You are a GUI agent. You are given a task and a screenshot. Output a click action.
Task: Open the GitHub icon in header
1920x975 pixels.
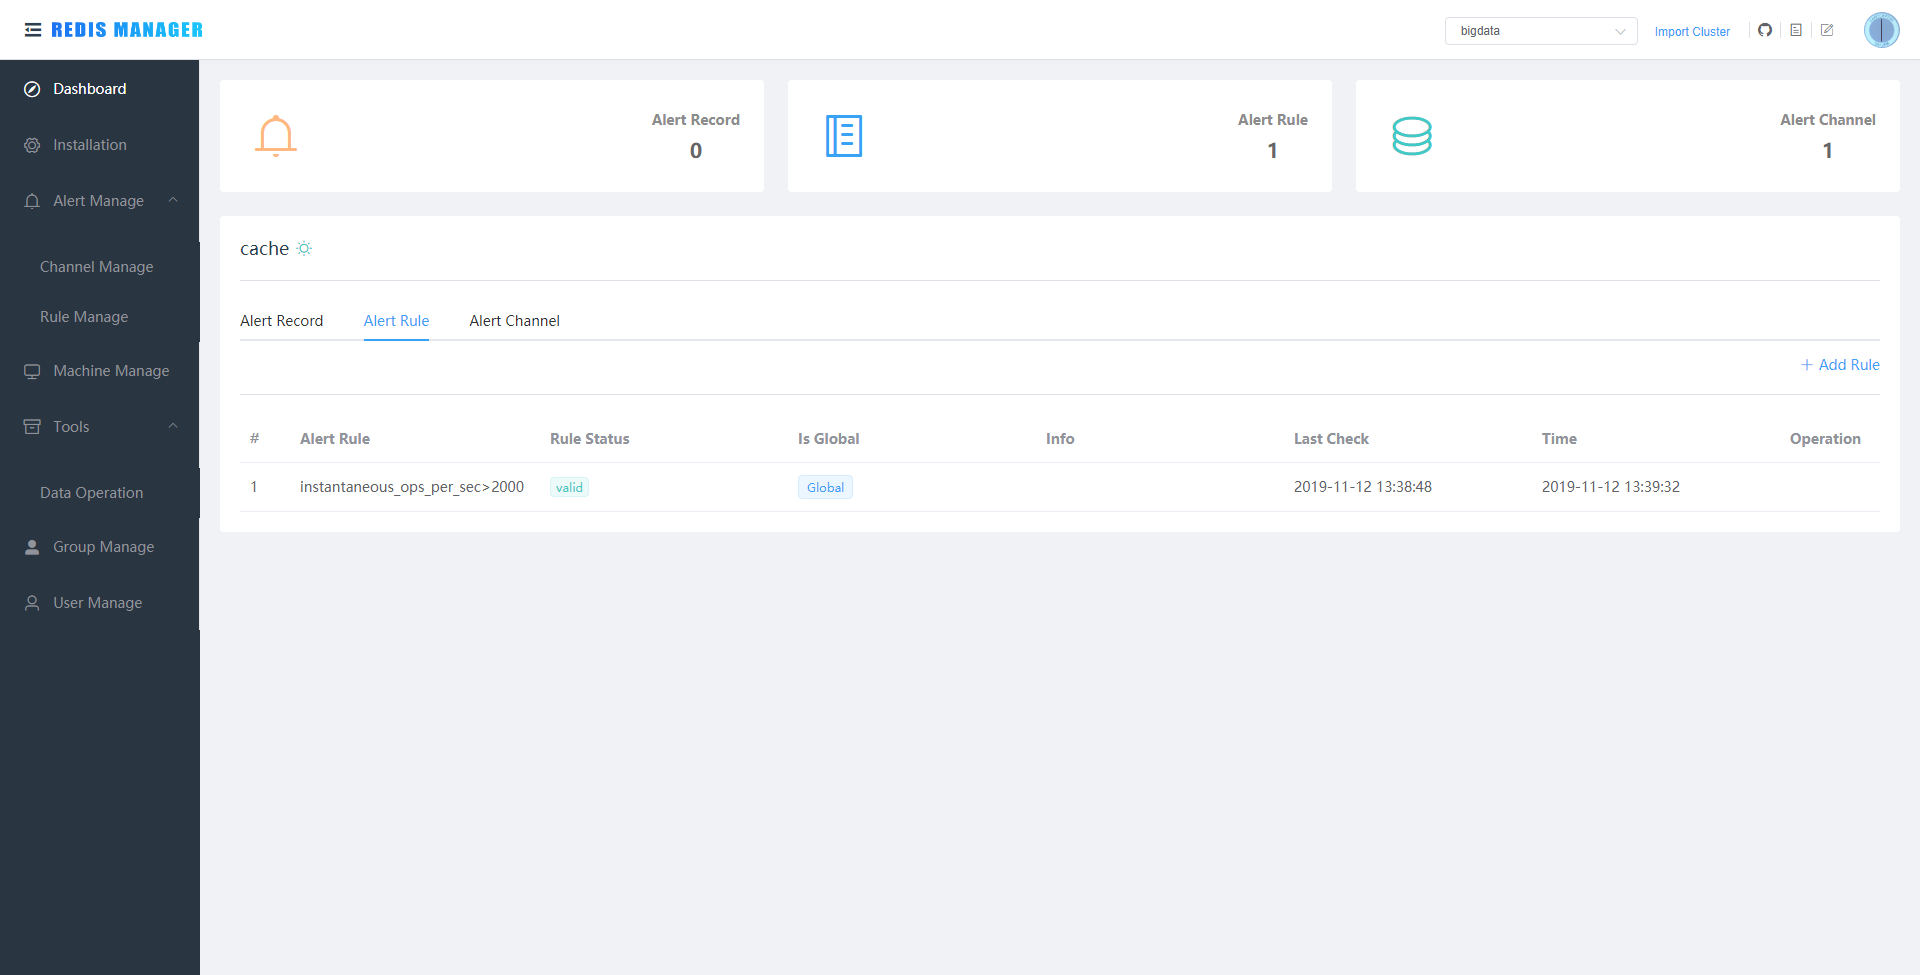click(x=1765, y=30)
